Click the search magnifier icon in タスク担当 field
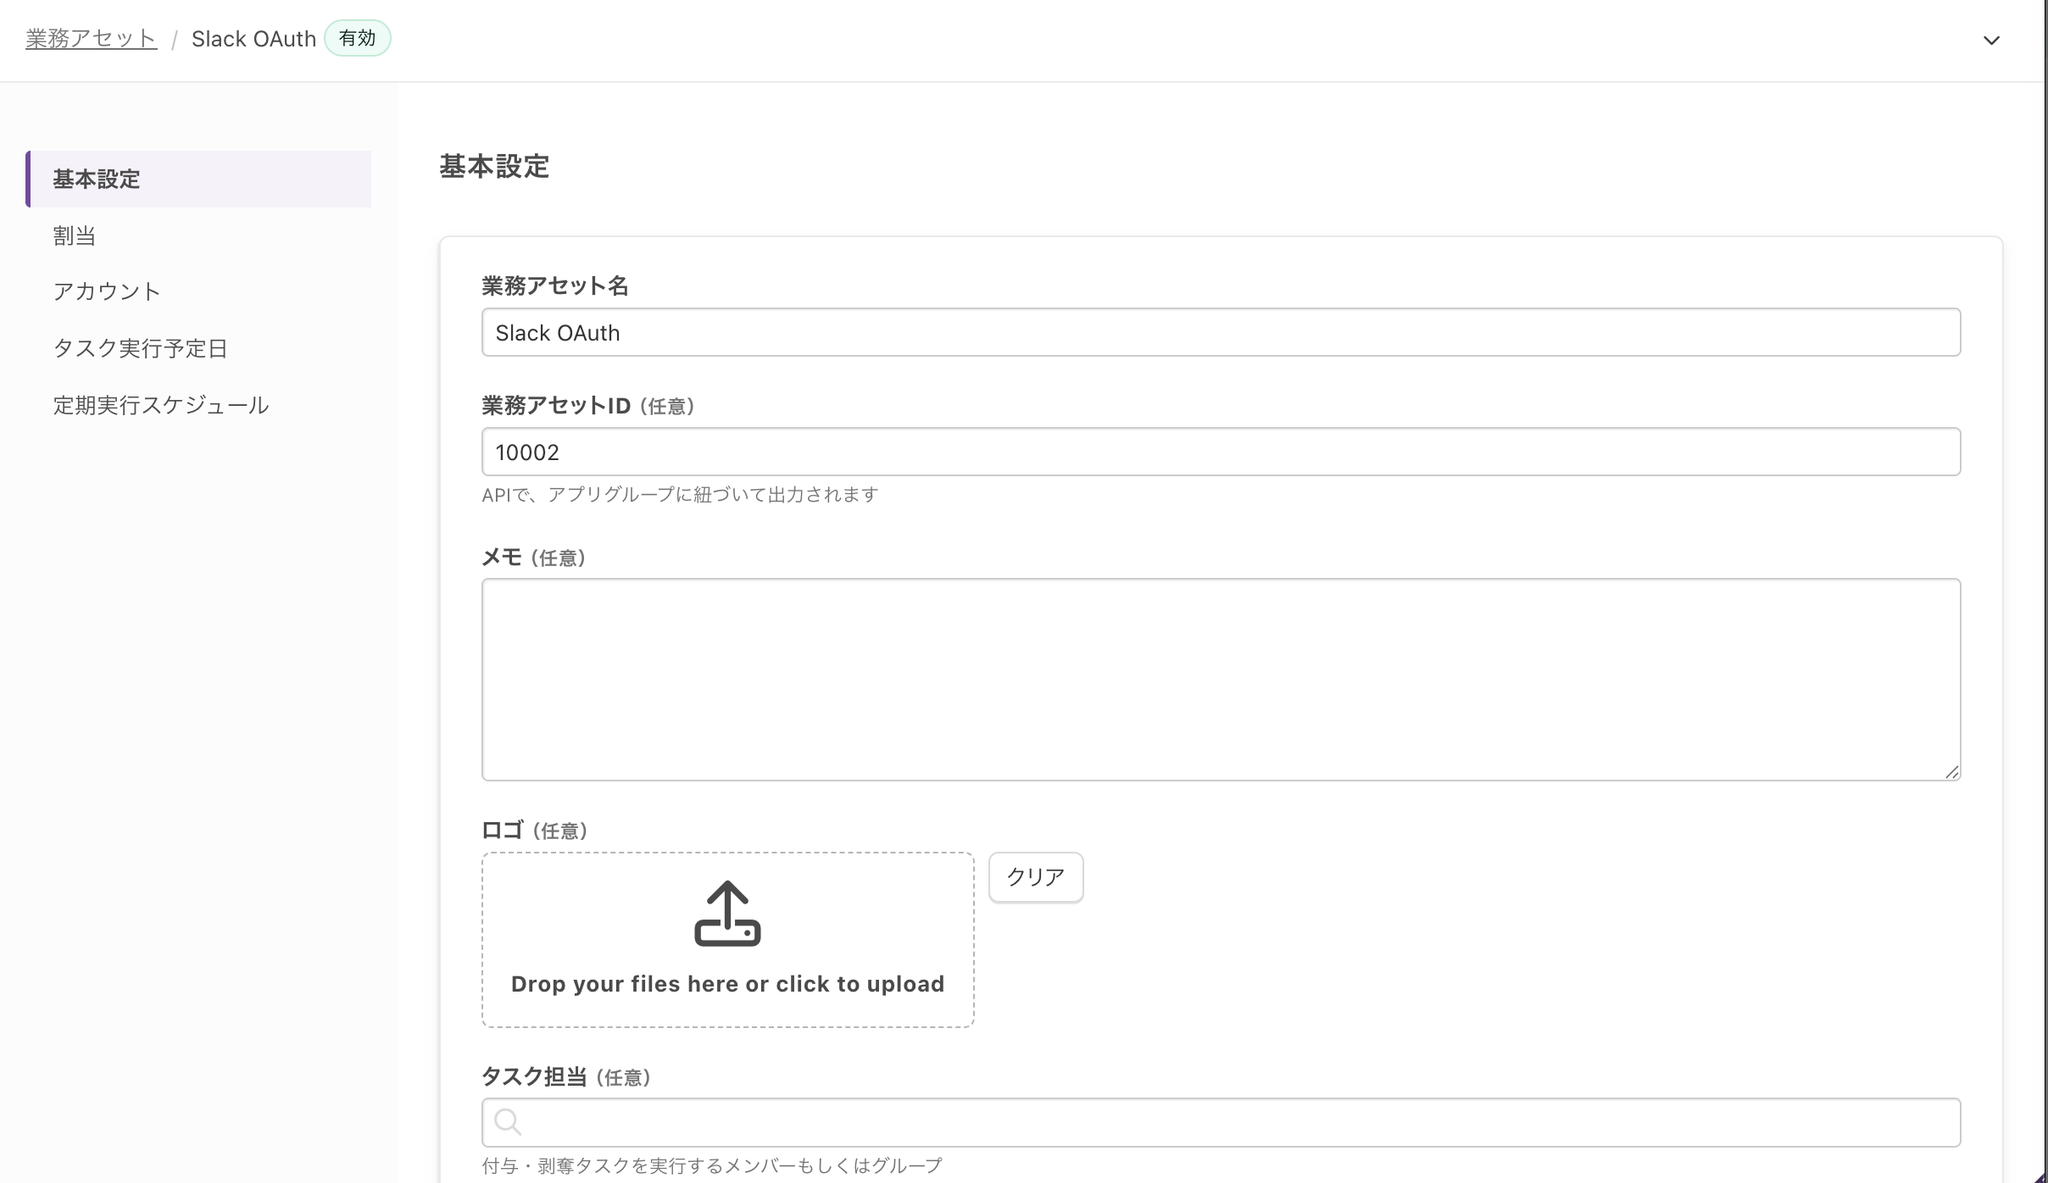This screenshot has width=2048, height=1183. click(508, 1122)
